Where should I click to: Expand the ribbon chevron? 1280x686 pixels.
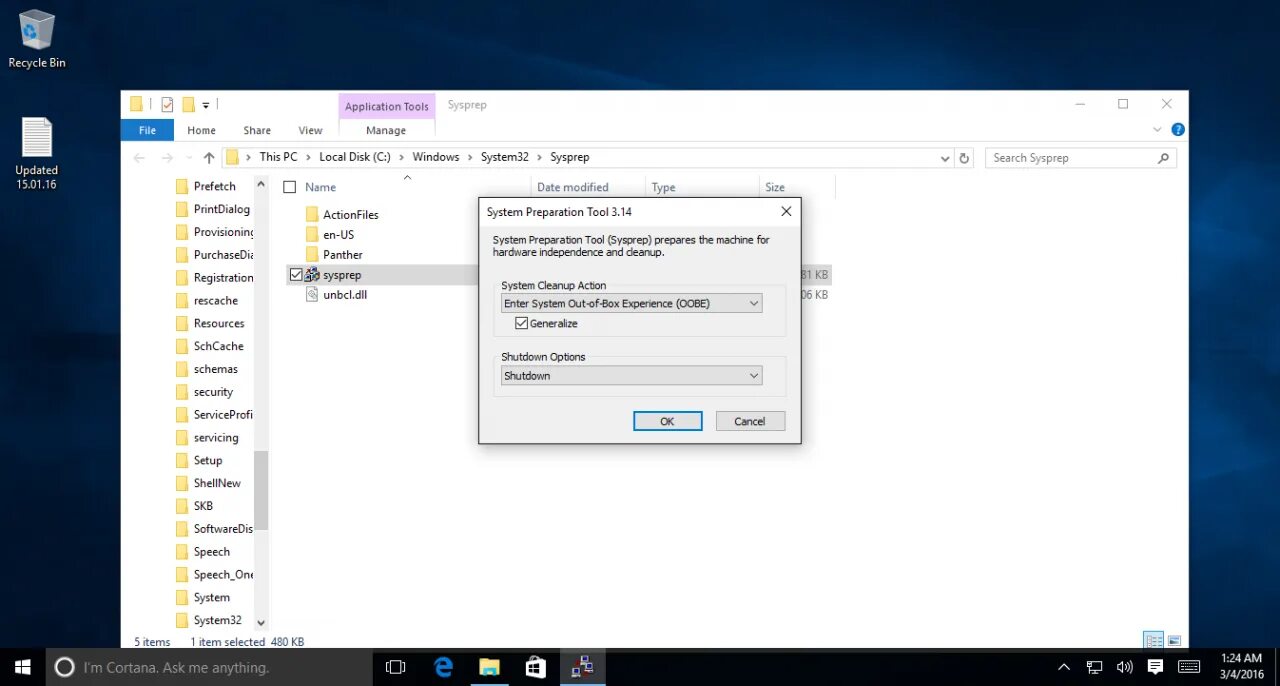point(1159,130)
